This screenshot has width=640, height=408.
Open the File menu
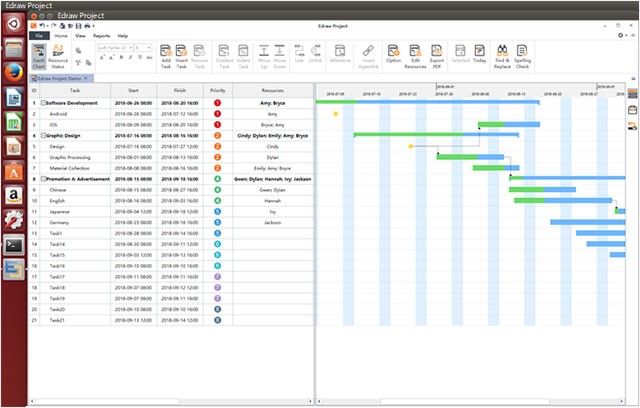click(39, 35)
